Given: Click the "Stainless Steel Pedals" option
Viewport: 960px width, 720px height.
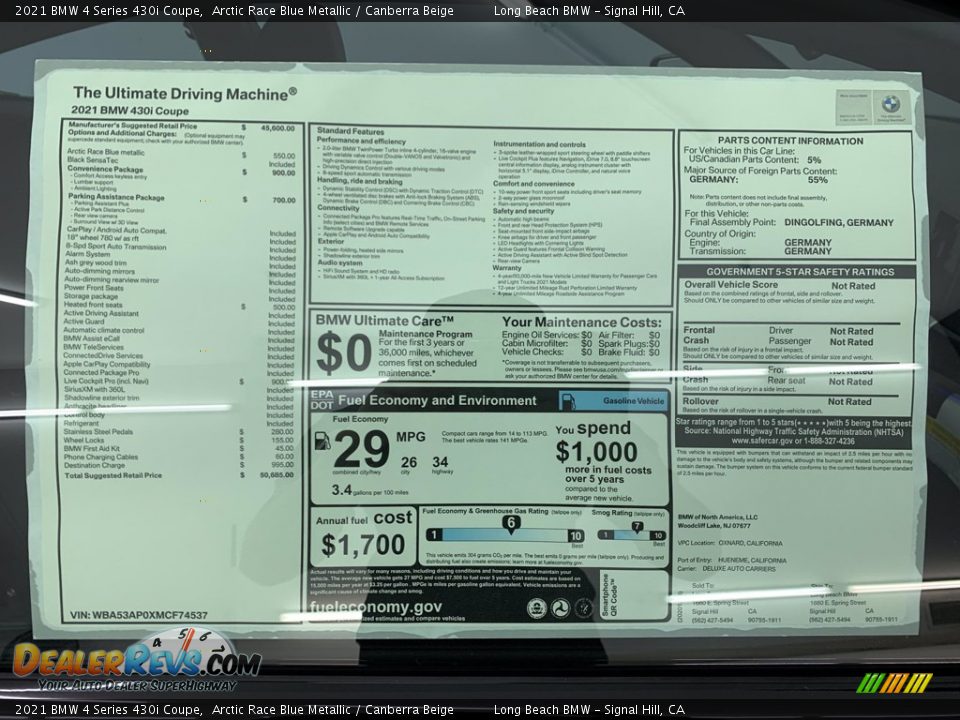Looking at the screenshot, I should point(98,432).
